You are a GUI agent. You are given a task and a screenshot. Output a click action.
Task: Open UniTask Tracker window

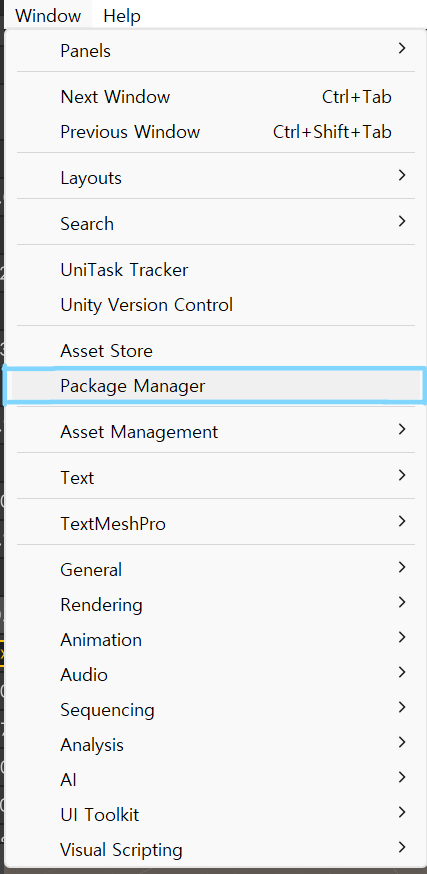(x=215, y=270)
